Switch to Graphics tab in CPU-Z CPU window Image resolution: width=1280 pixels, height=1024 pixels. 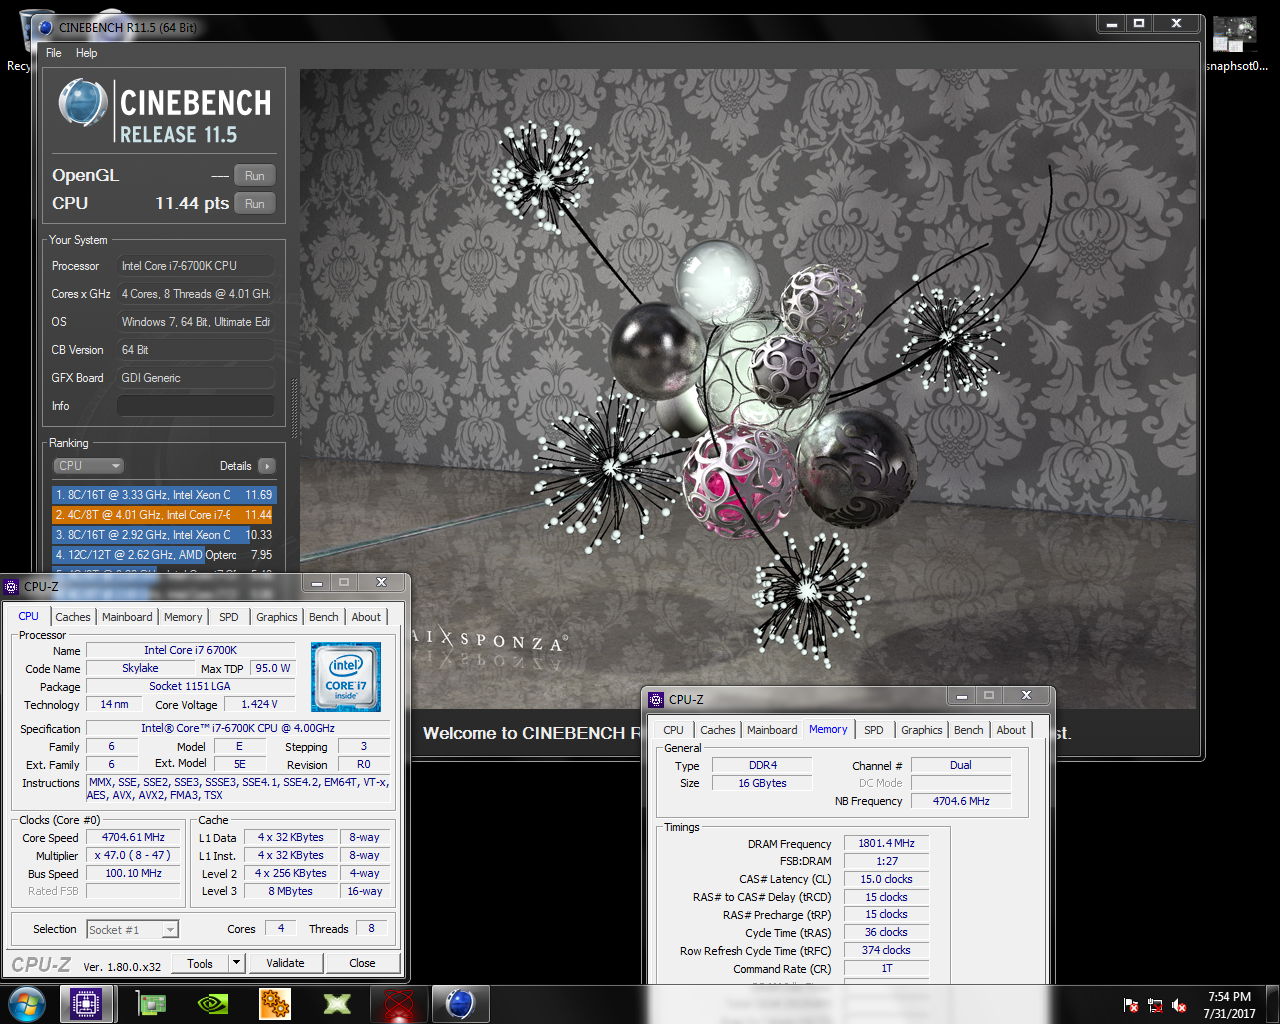tap(277, 617)
